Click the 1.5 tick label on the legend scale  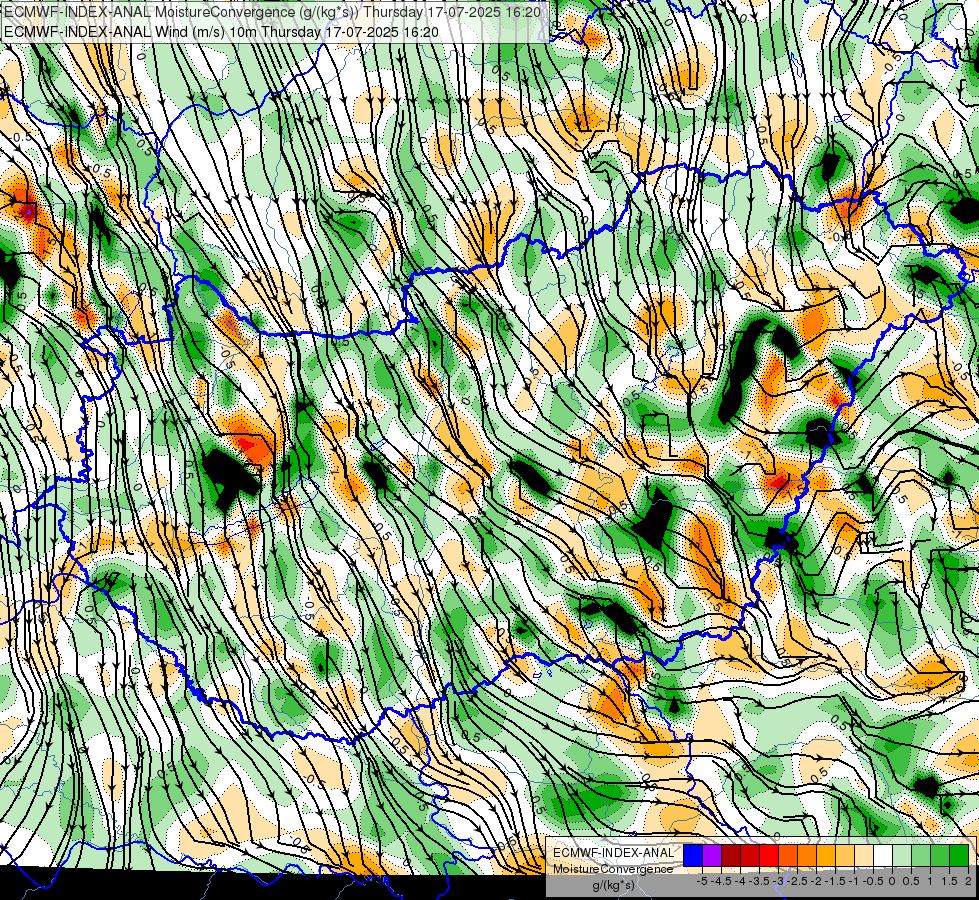click(x=948, y=881)
